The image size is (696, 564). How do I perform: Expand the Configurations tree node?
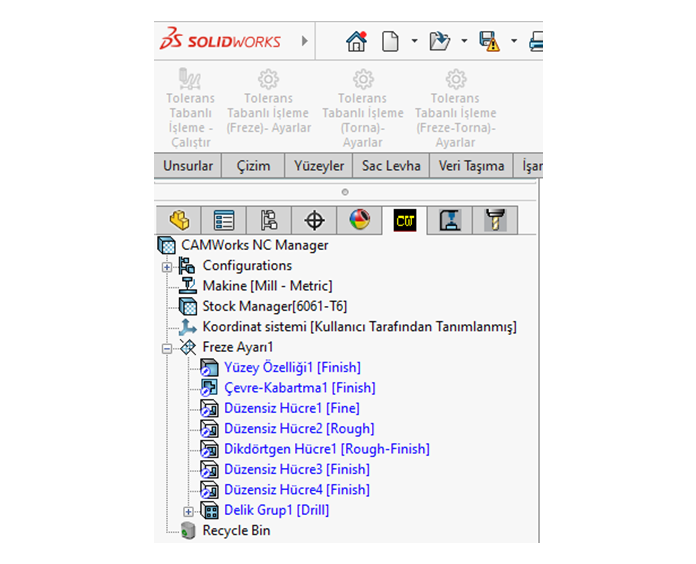168,266
